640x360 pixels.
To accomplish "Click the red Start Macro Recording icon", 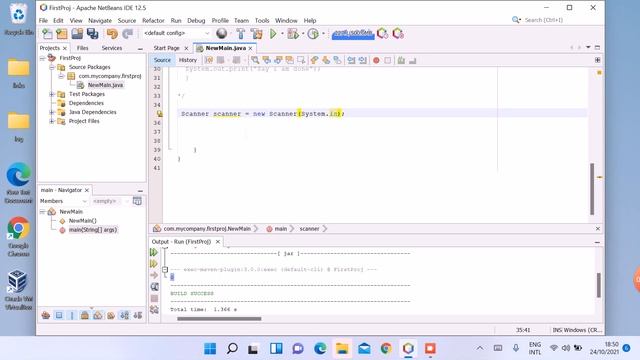I will tap(376, 60).
